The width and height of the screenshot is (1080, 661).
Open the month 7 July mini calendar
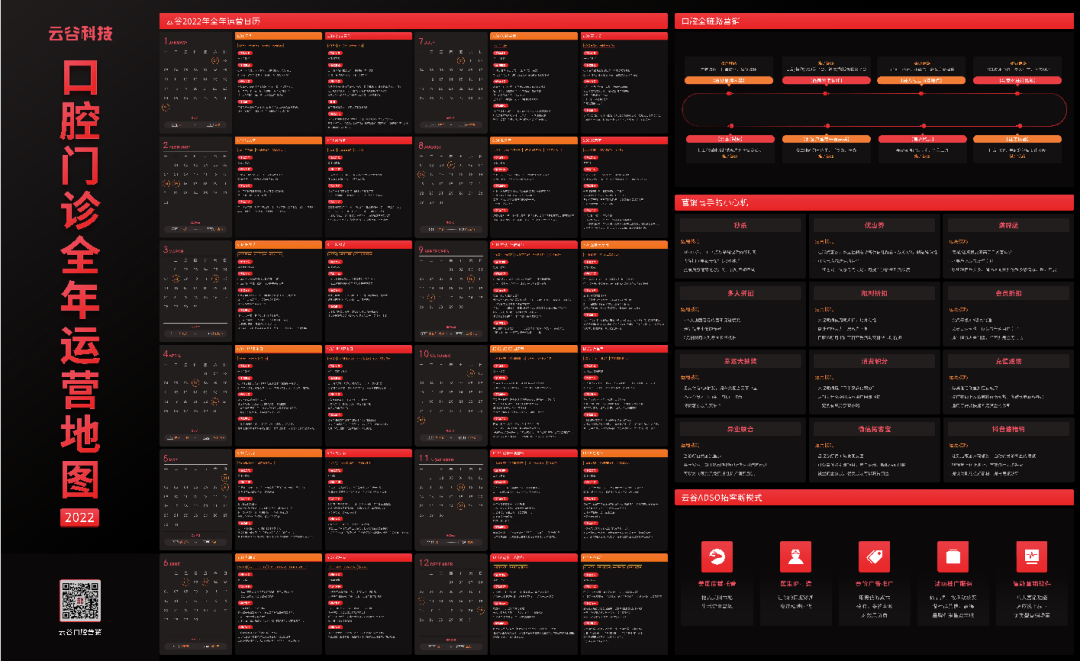450,83
